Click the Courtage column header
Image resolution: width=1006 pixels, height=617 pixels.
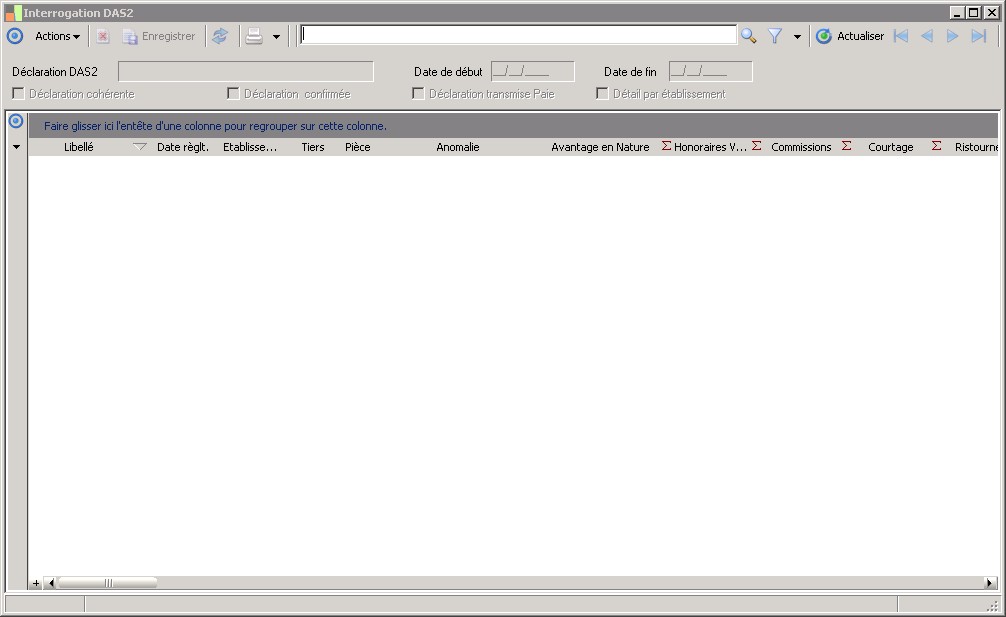pyautogui.click(x=891, y=147)
